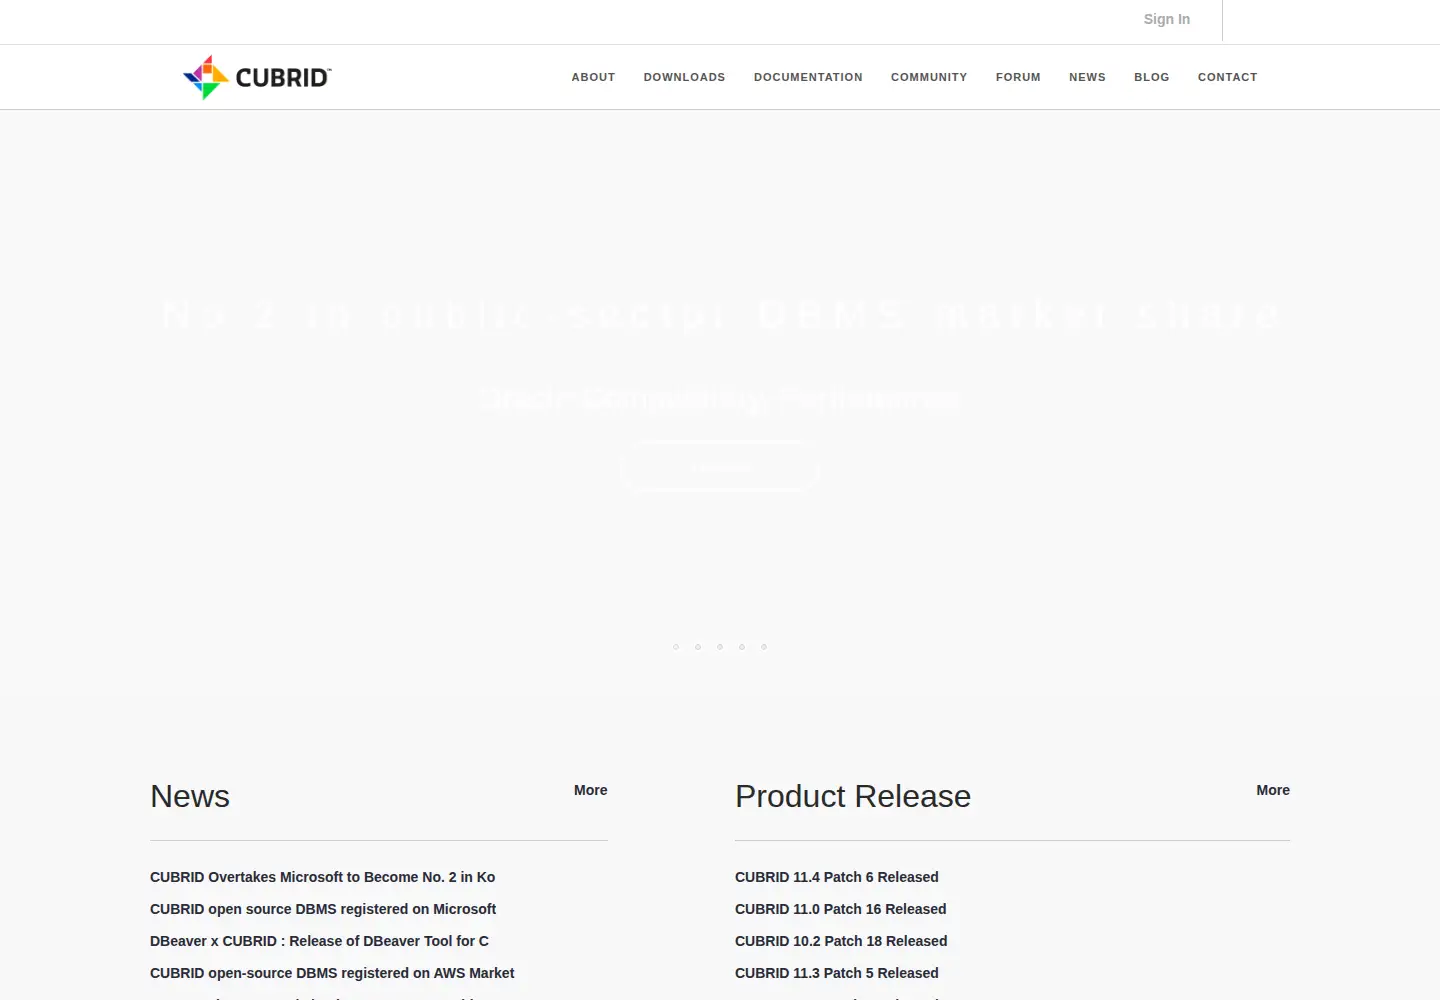
Task: View "CUBRID 11.3 Patch 5 Released" entry
Action: (x=837, y=973)
